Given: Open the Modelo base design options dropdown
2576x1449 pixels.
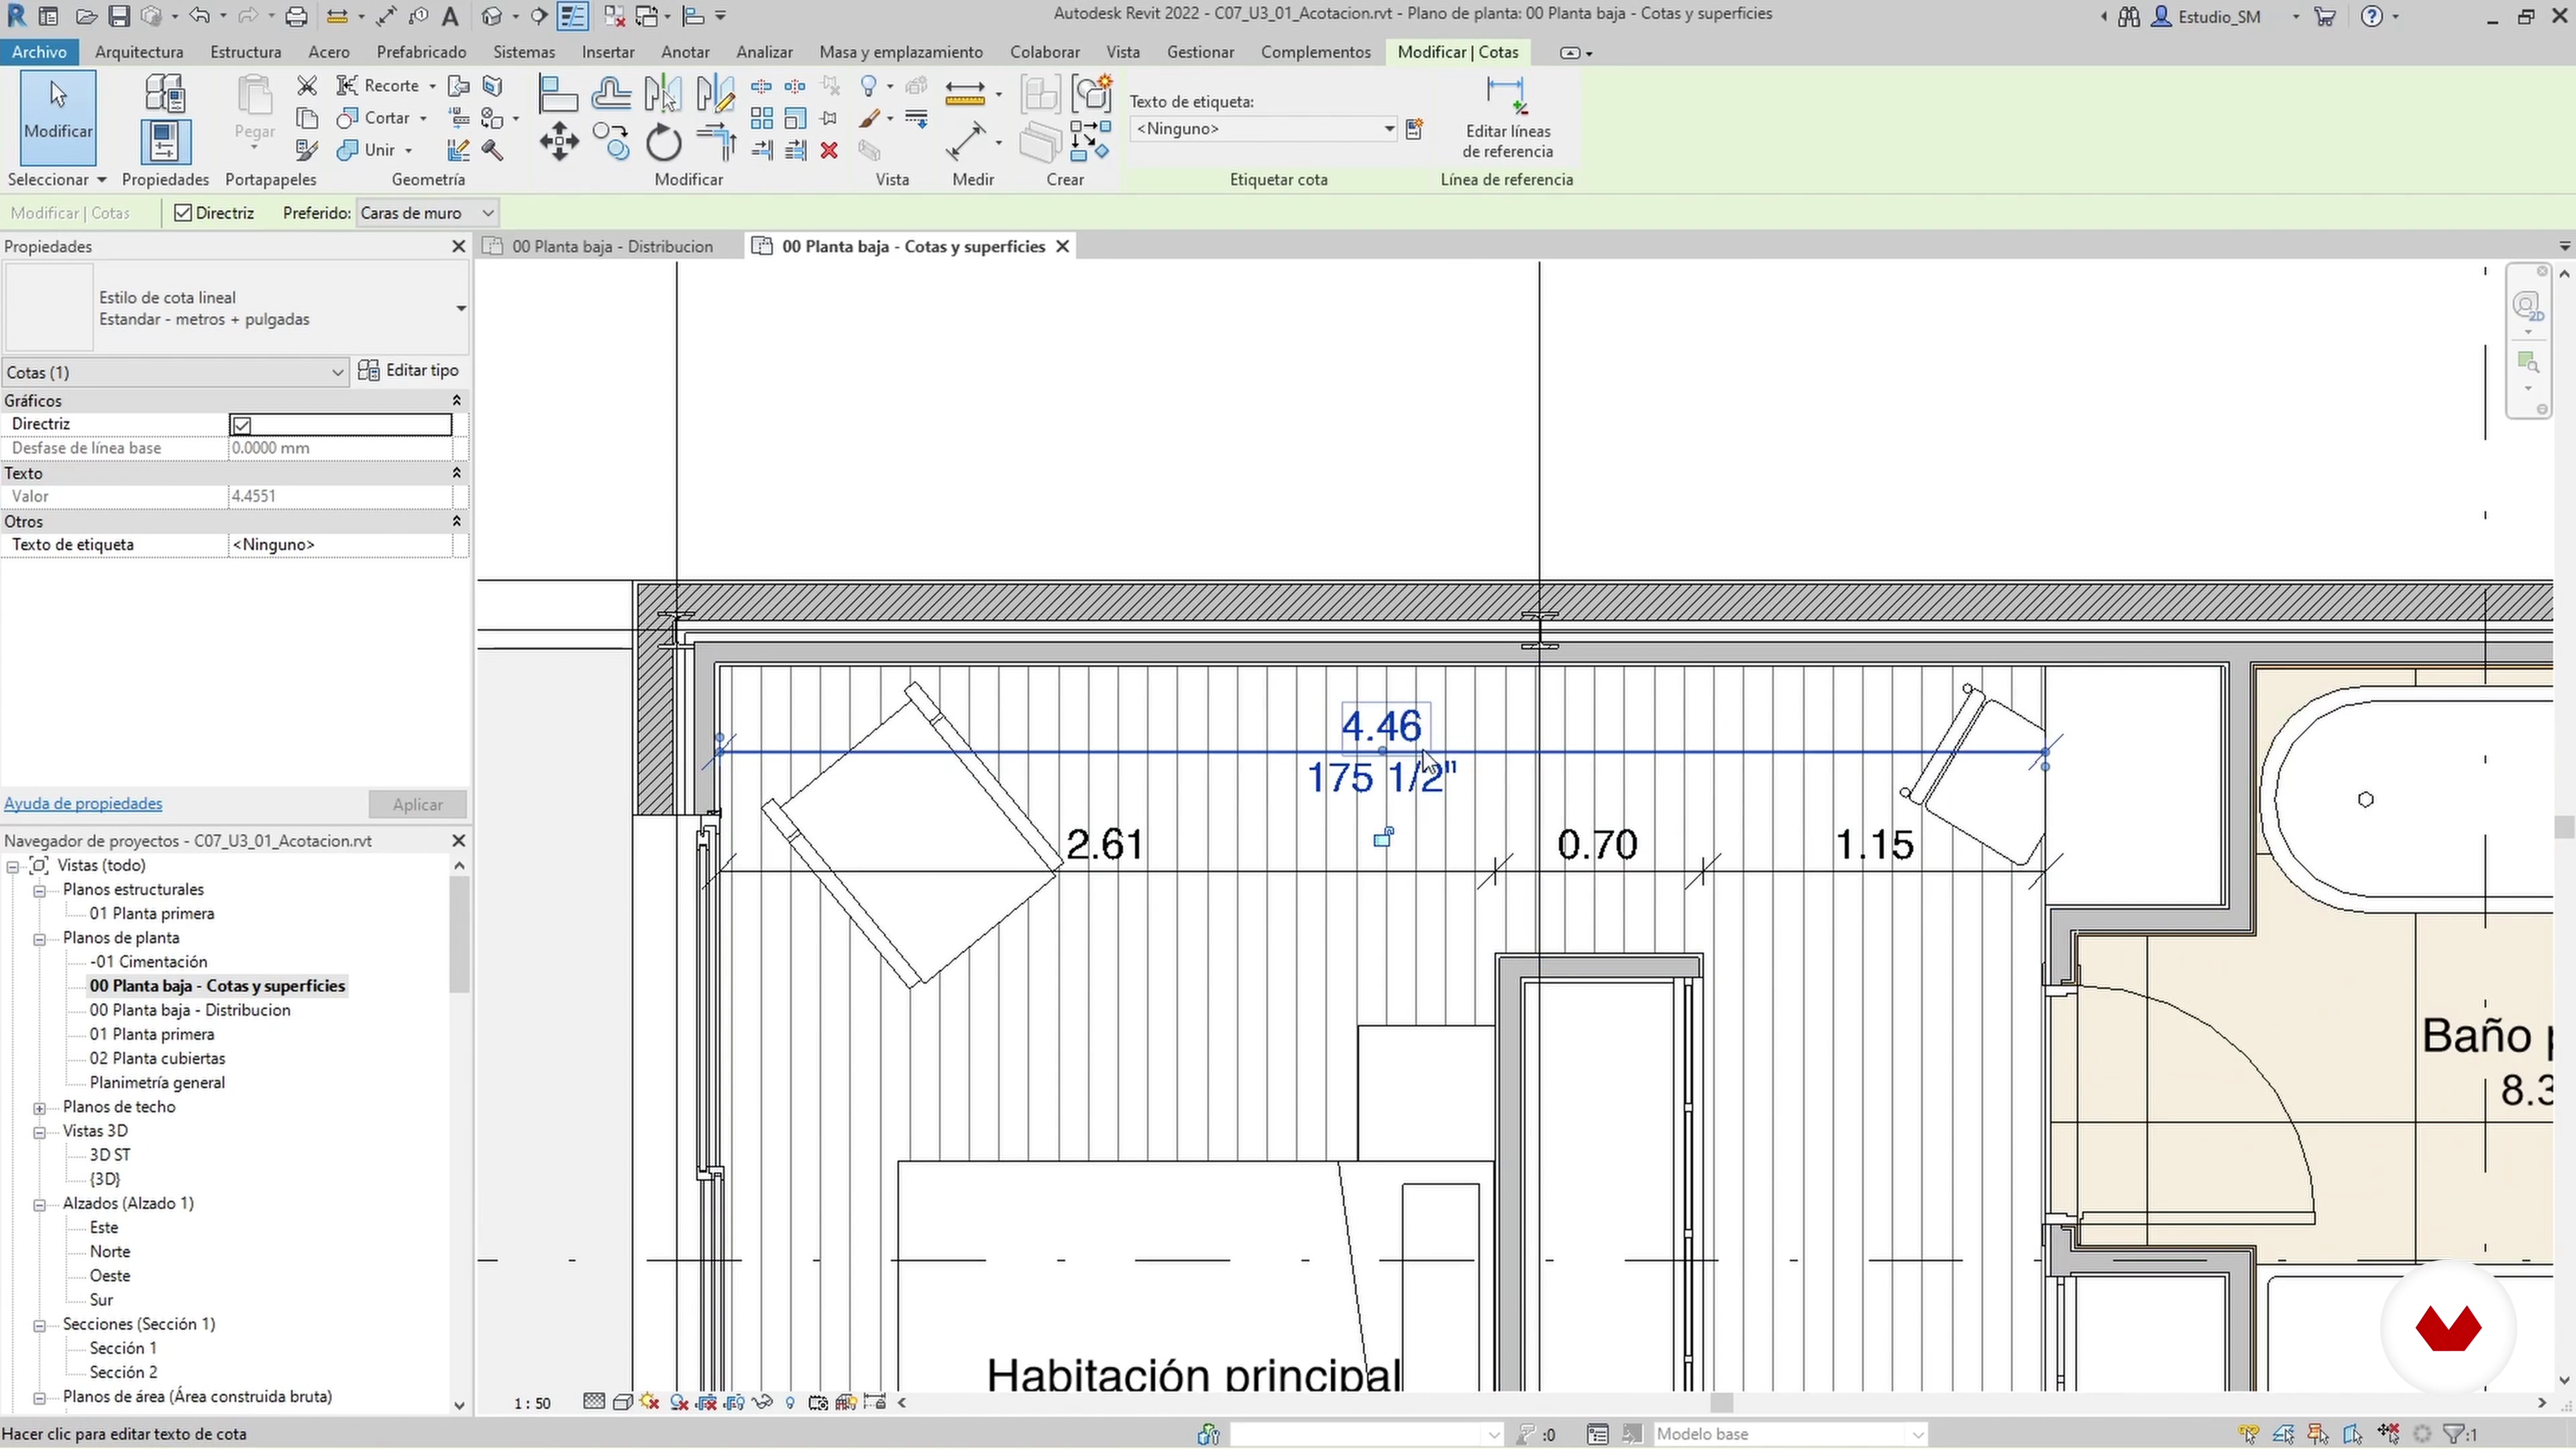Looking at the screenshot, I should (1790, 1435).
